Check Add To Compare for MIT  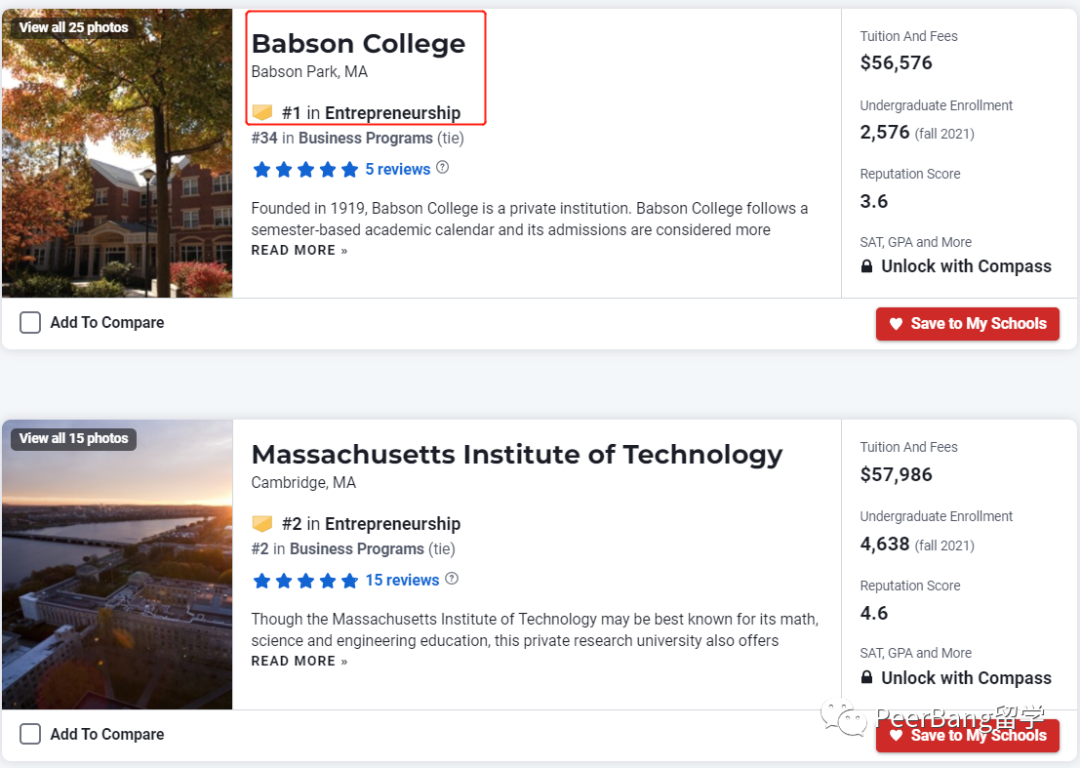[x=31, y=734]
